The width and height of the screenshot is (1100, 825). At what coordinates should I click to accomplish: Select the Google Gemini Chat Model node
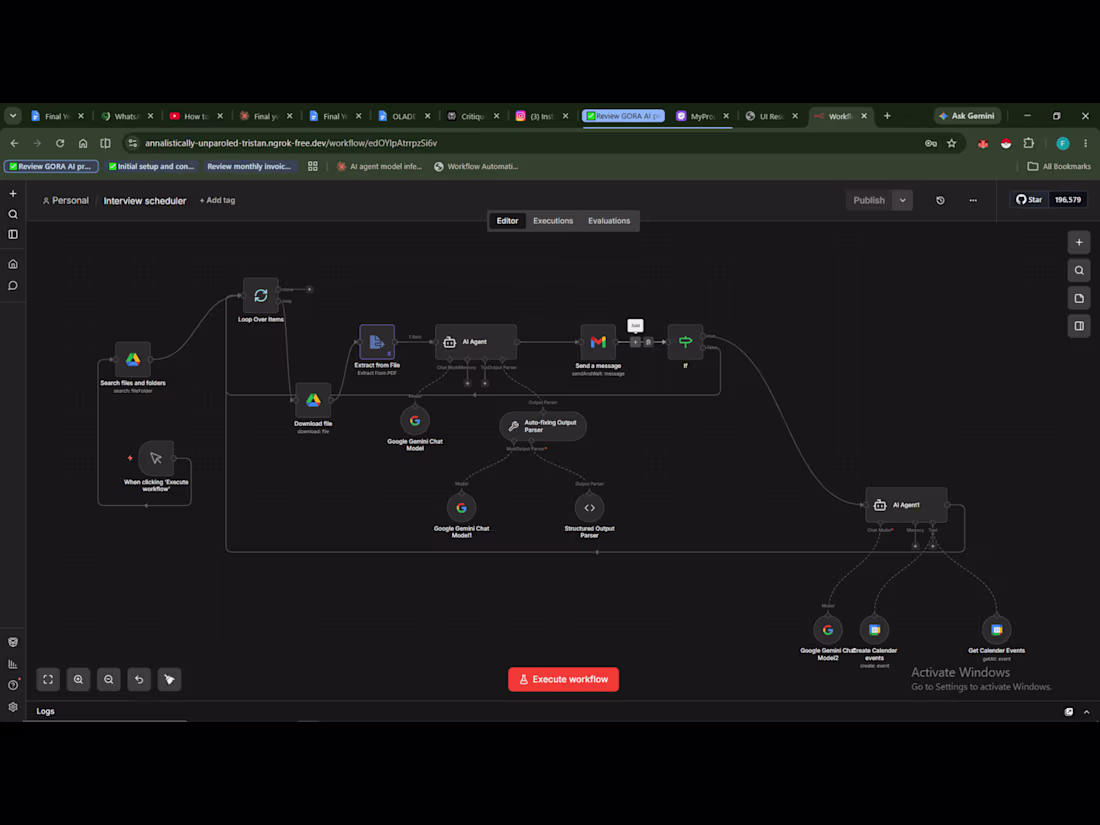[415, 421]
